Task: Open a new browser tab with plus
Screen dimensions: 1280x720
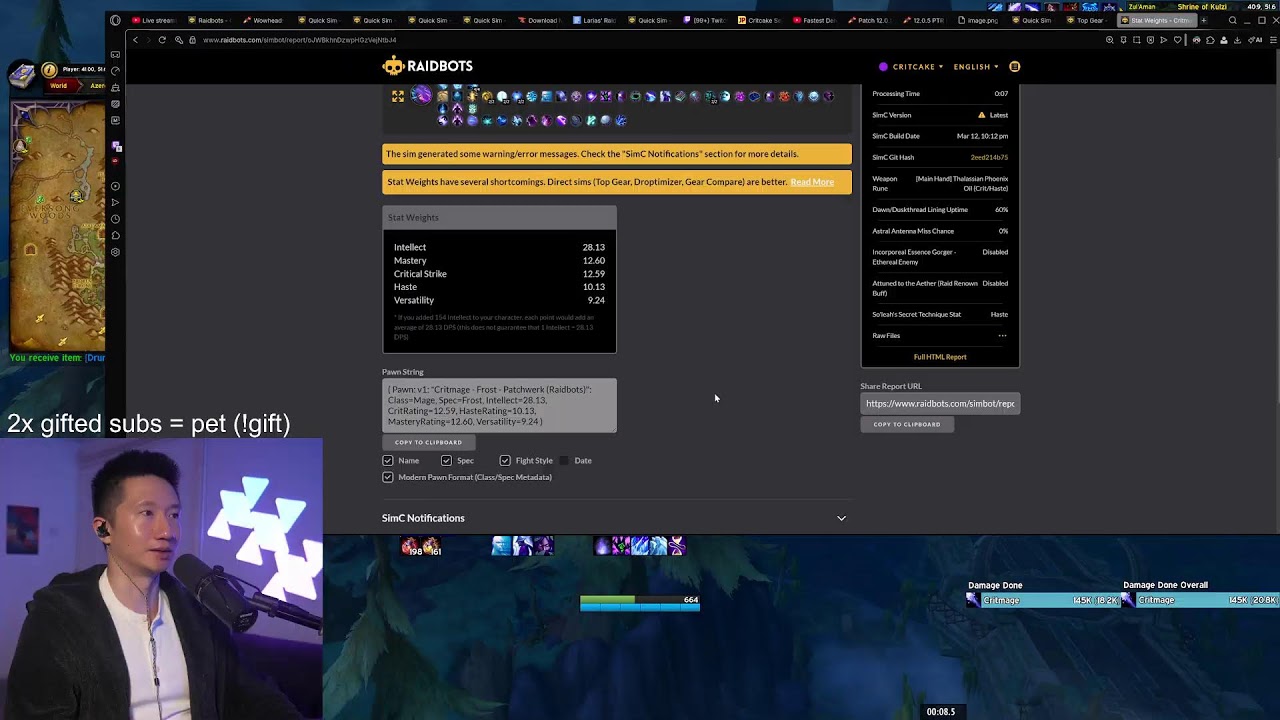Action: tap(1203, 20)
